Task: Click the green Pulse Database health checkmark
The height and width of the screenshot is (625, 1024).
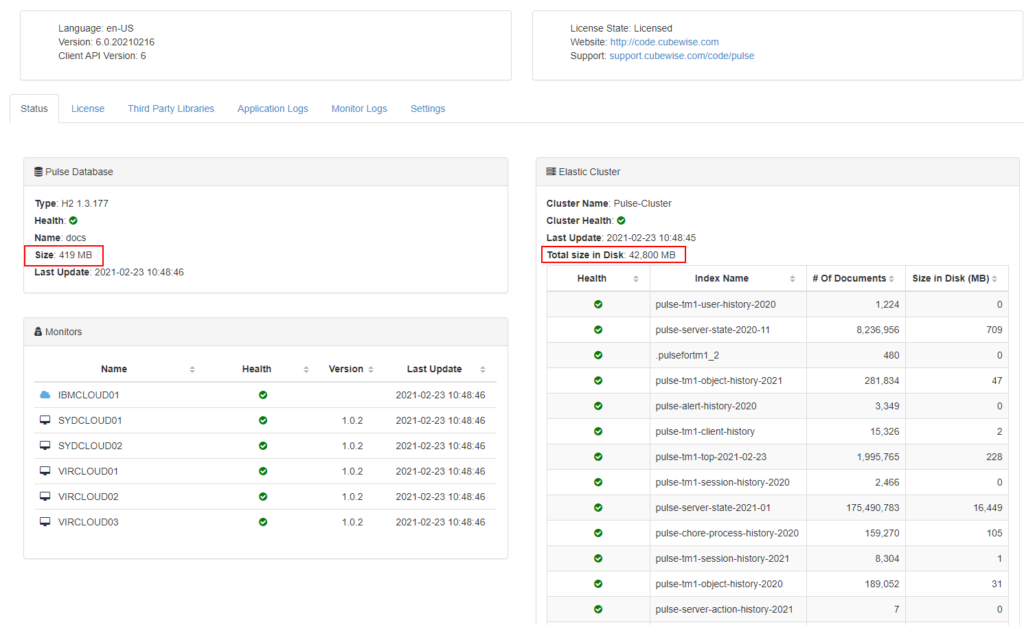Action: pos(73,220)
